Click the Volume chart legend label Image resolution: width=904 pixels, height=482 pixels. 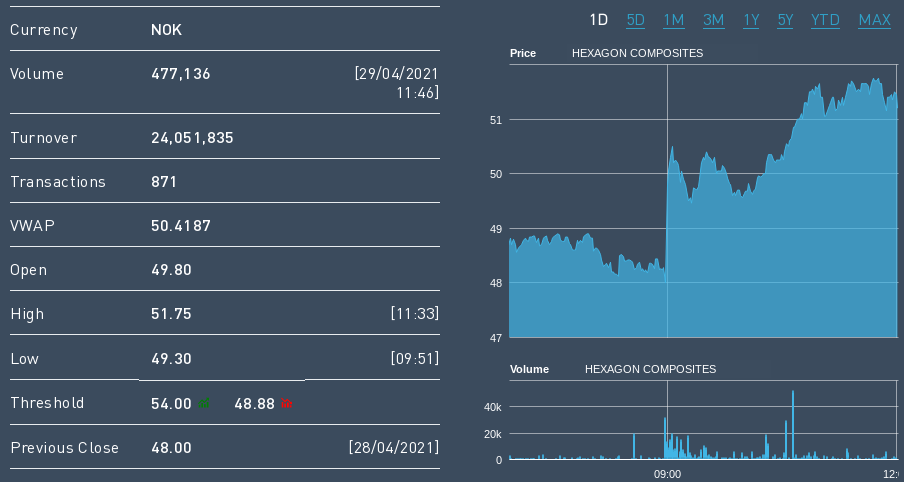529,369
